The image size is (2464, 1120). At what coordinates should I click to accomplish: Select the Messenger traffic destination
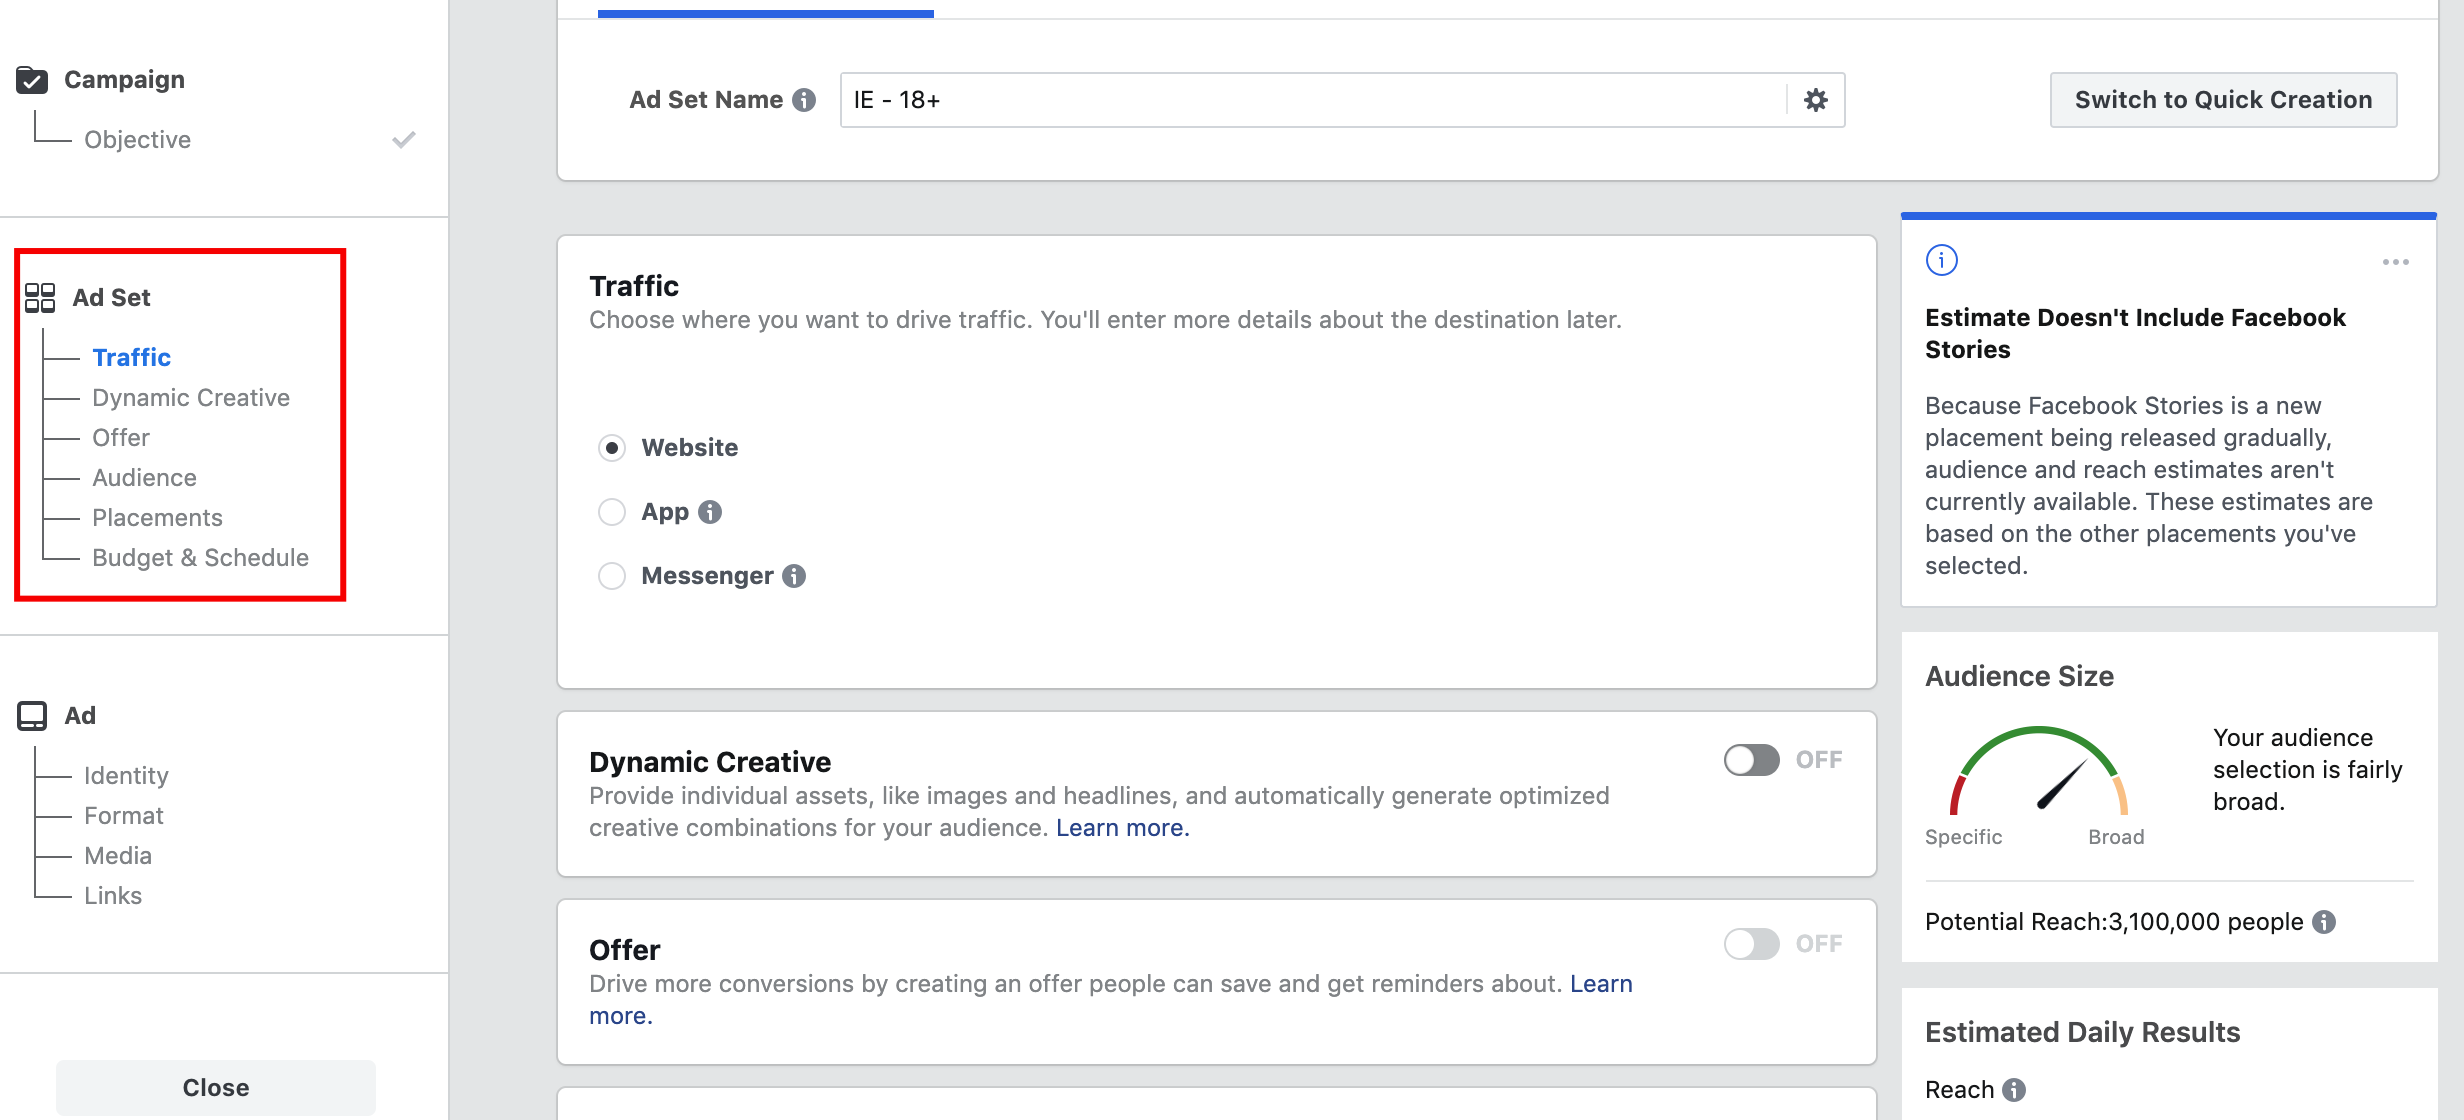point(612,576)
